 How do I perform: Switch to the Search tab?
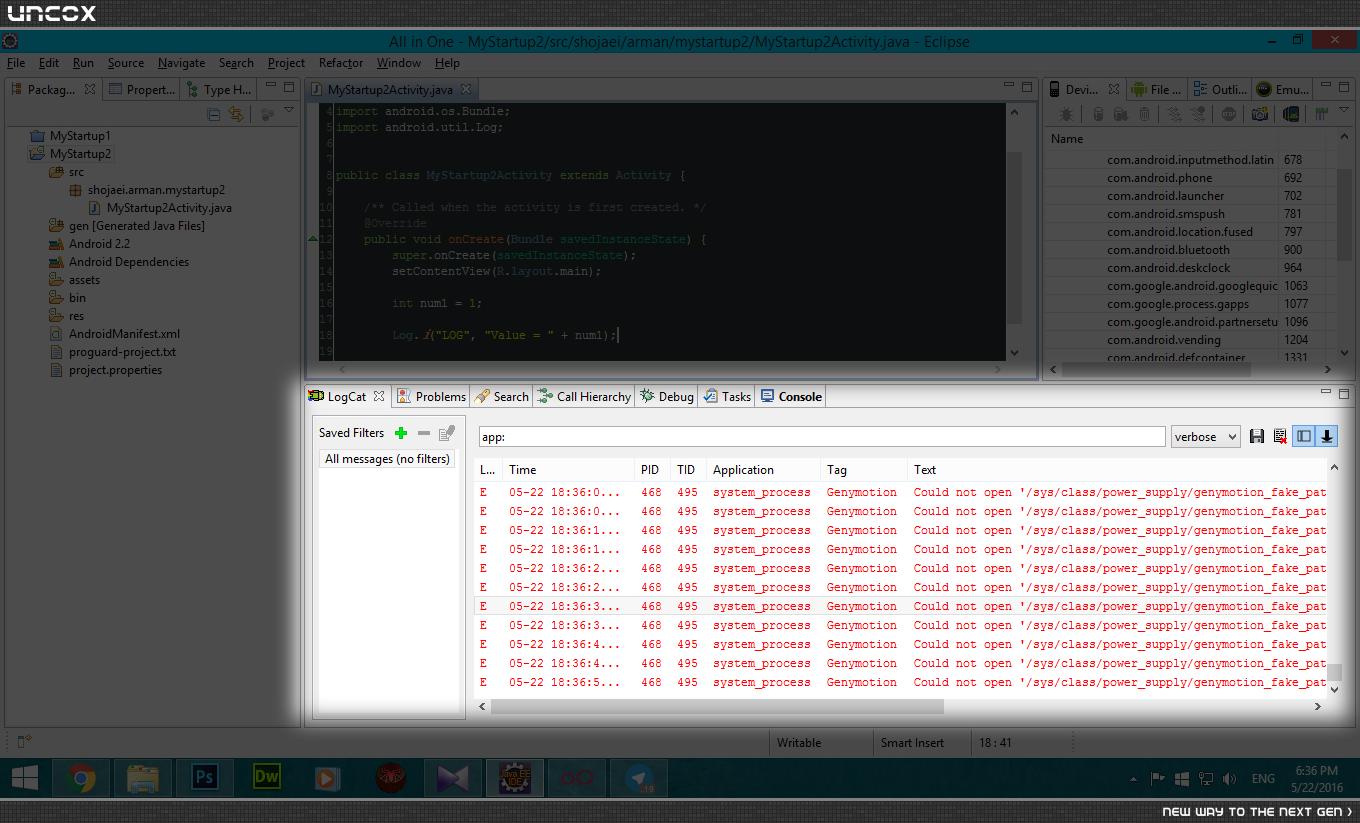tap(501, 397)
